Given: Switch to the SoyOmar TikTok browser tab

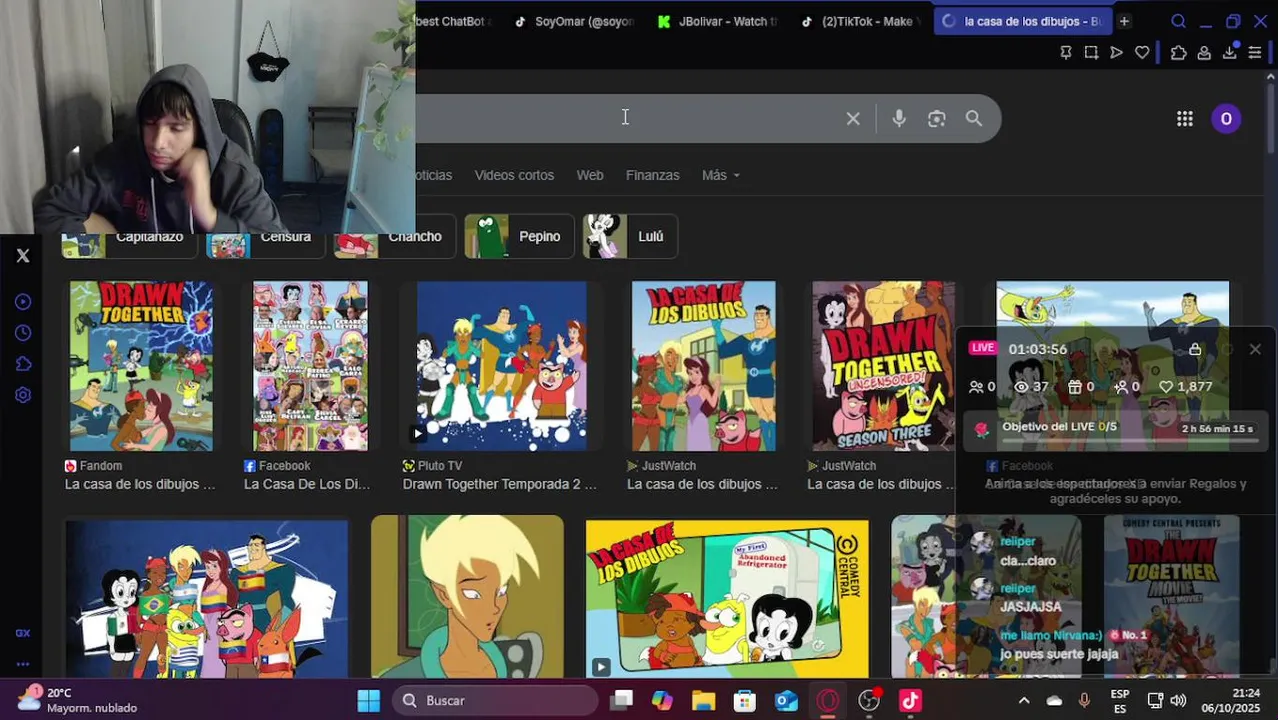Looking at the screenshot, I should (574, 21).
